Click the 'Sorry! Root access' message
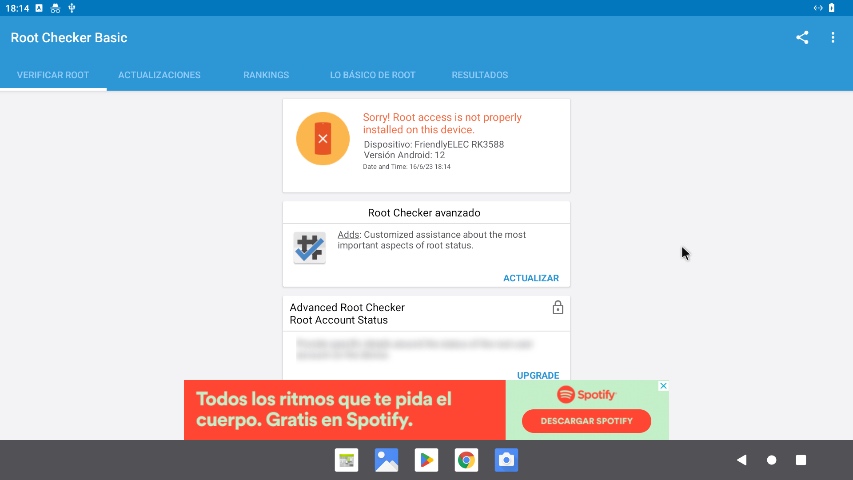 (442, 124)
